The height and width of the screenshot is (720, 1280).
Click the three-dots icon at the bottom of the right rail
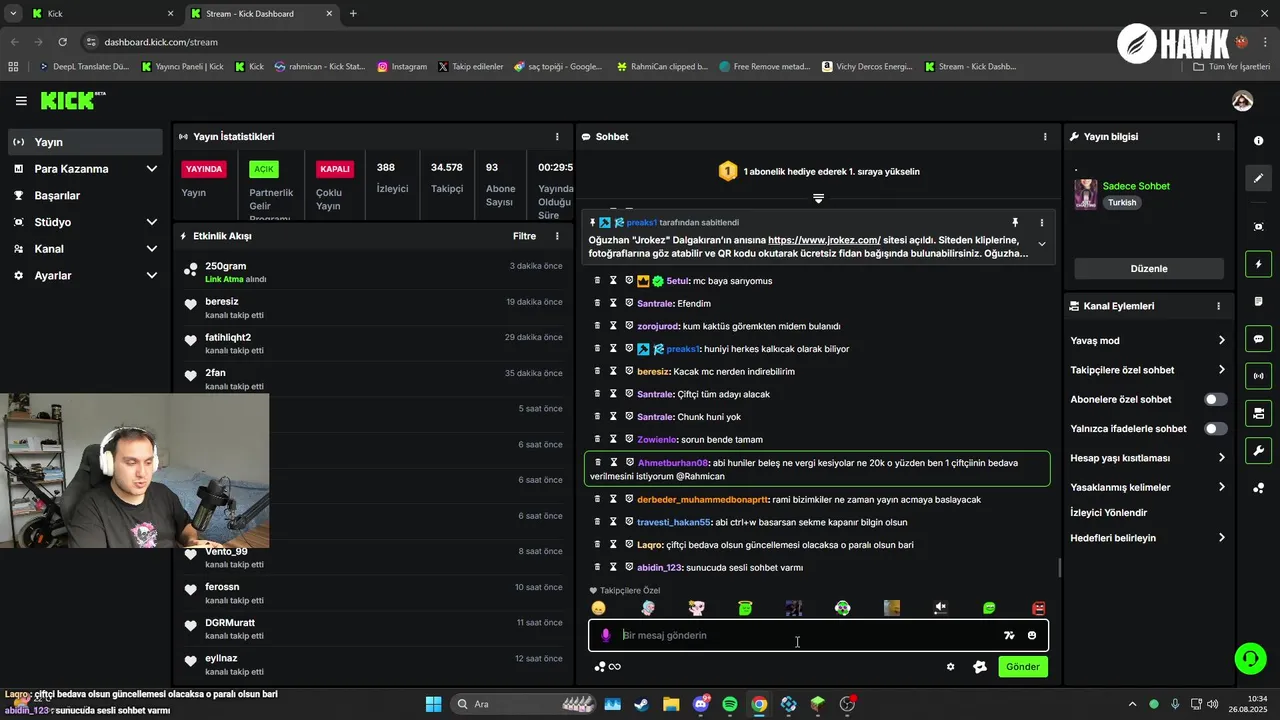pos(1258,488)
